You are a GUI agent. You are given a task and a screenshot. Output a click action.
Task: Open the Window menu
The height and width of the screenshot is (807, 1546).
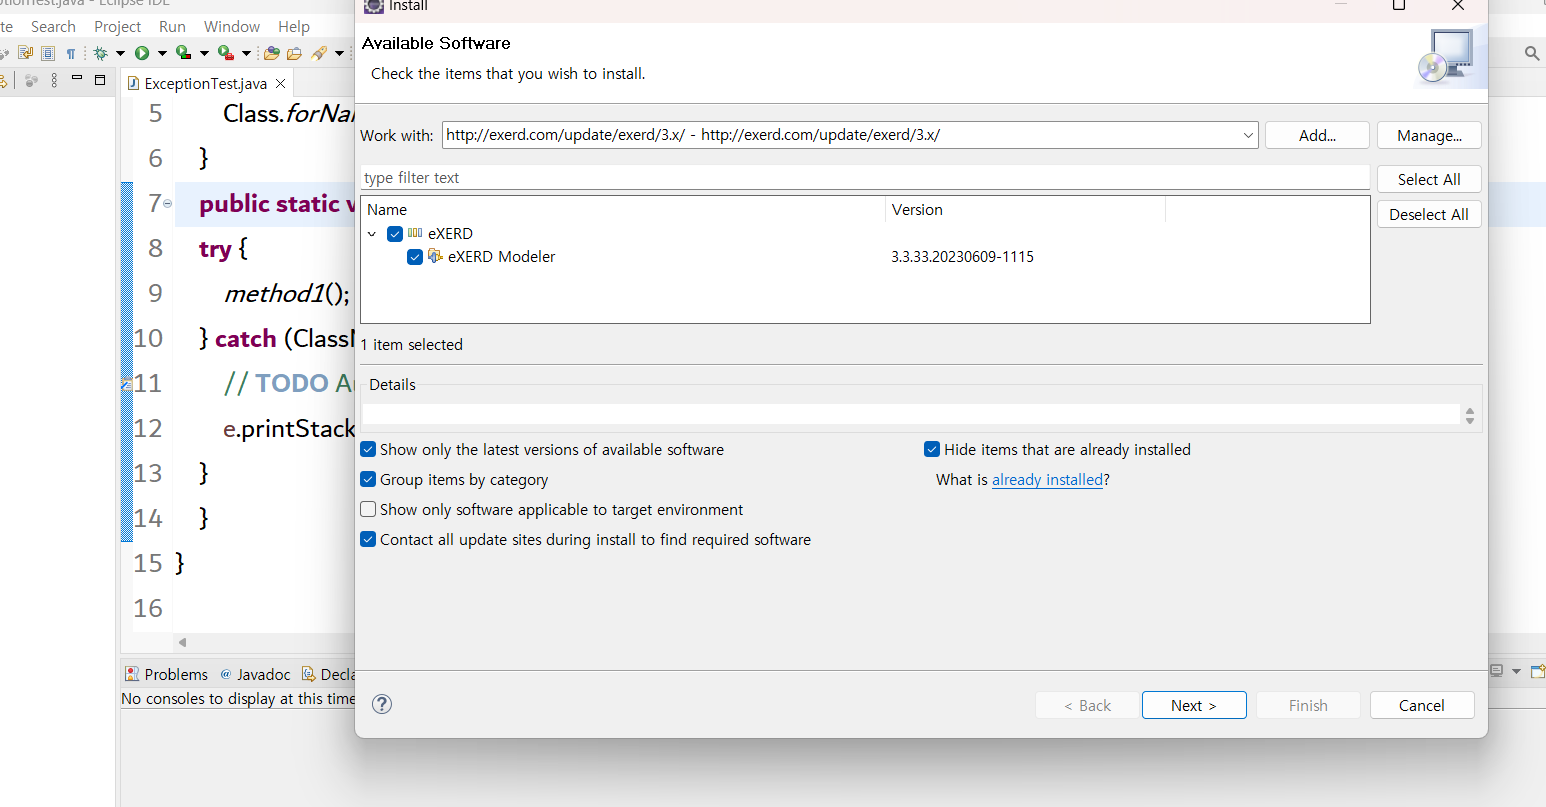coord(232,26)
